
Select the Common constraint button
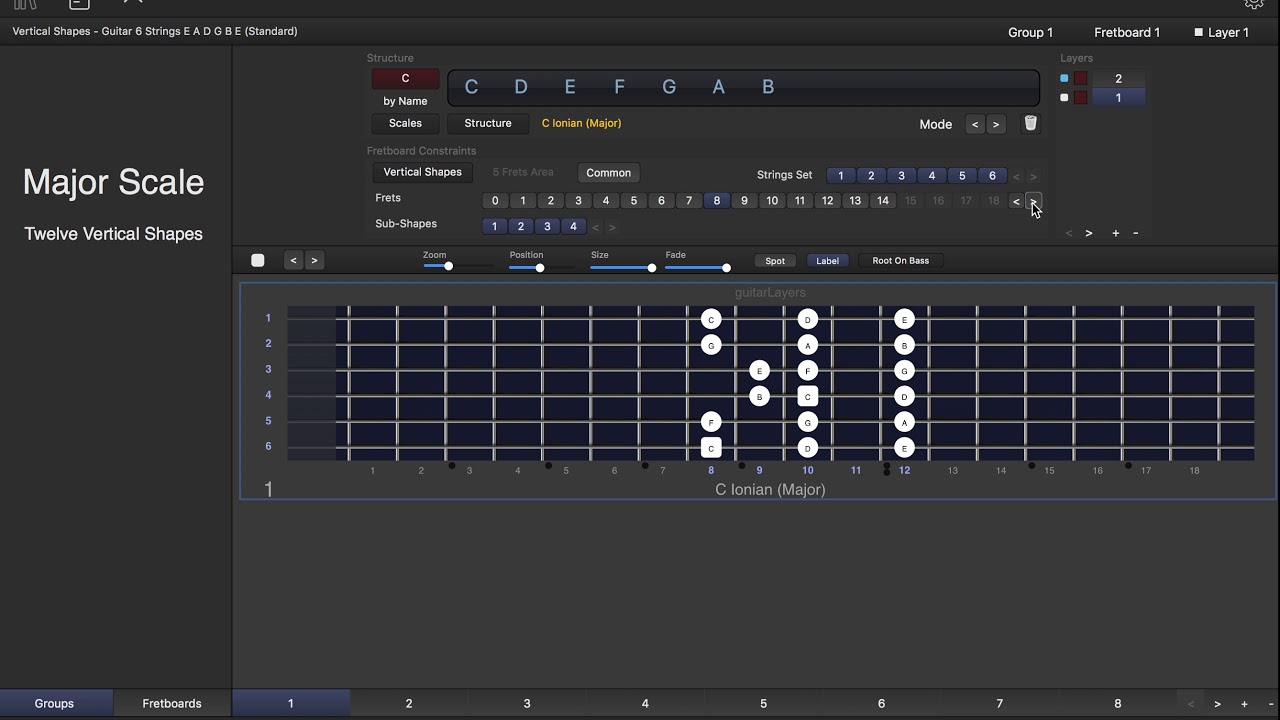pyautogui.click(x=609, y=174)
